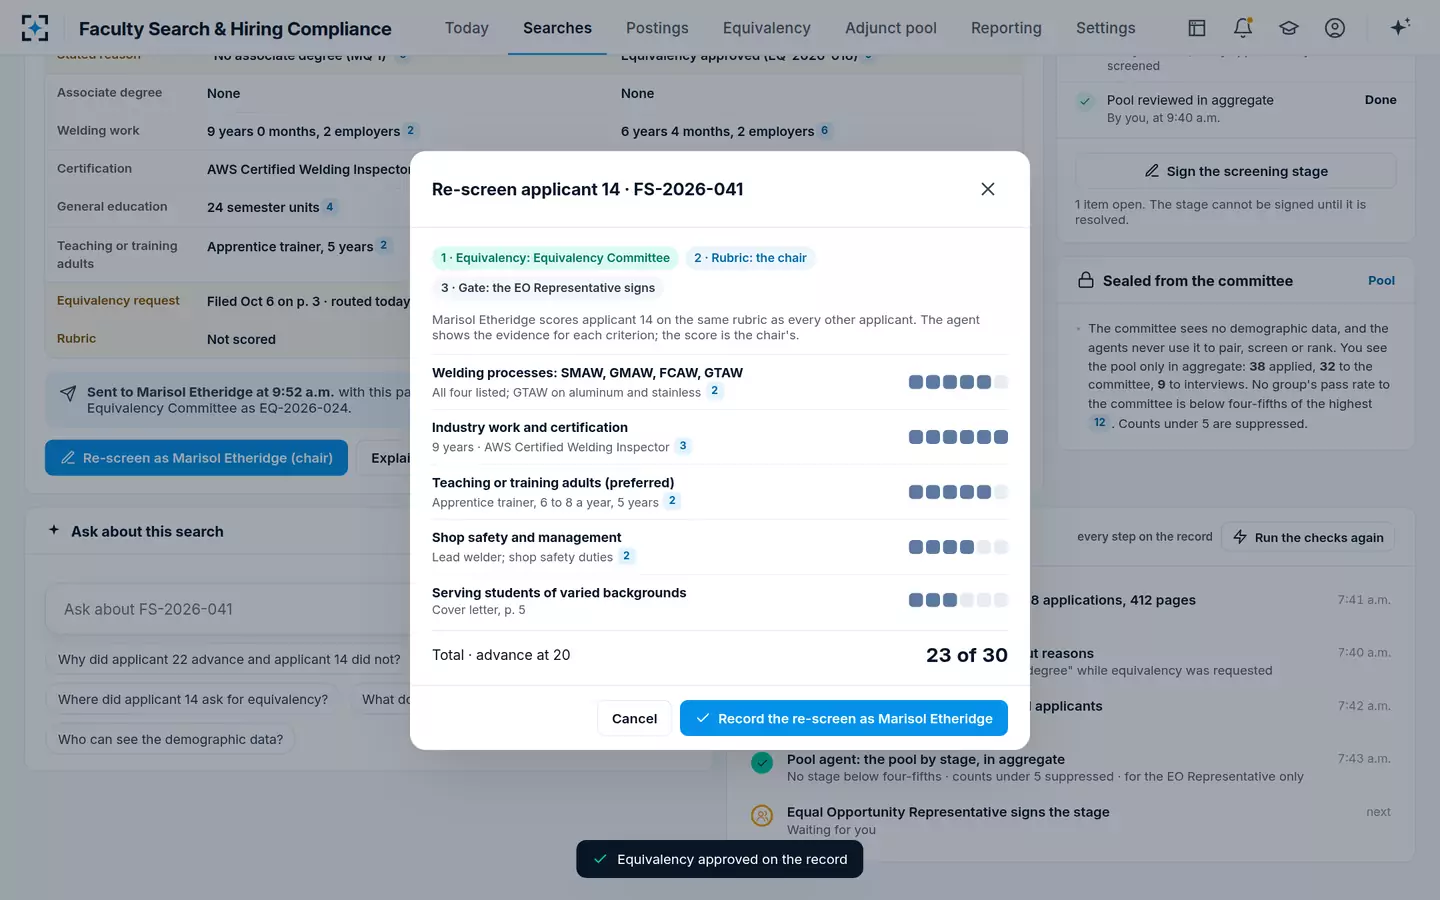Click the graduation cap icon in the header
Image resolution: width=1440 pixels, height=900 pixels.
pos(1289,28)
